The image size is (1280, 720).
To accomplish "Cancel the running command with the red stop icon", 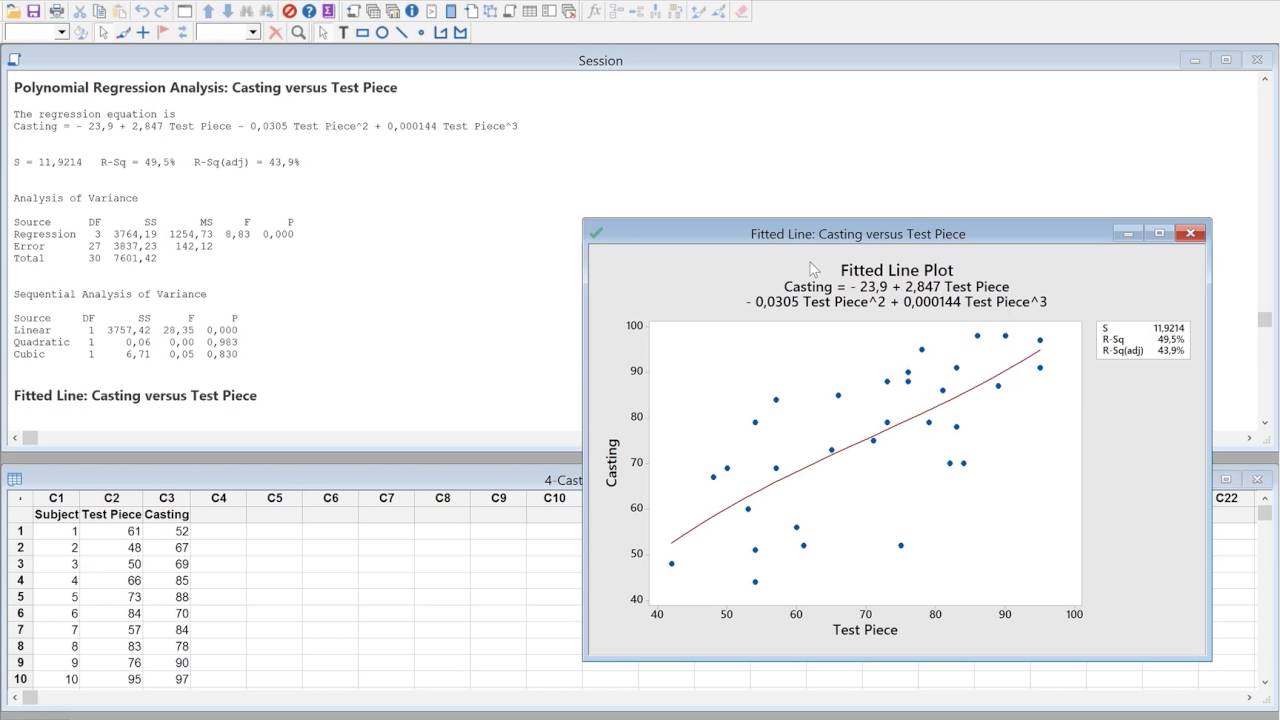I will click(289, 11).
